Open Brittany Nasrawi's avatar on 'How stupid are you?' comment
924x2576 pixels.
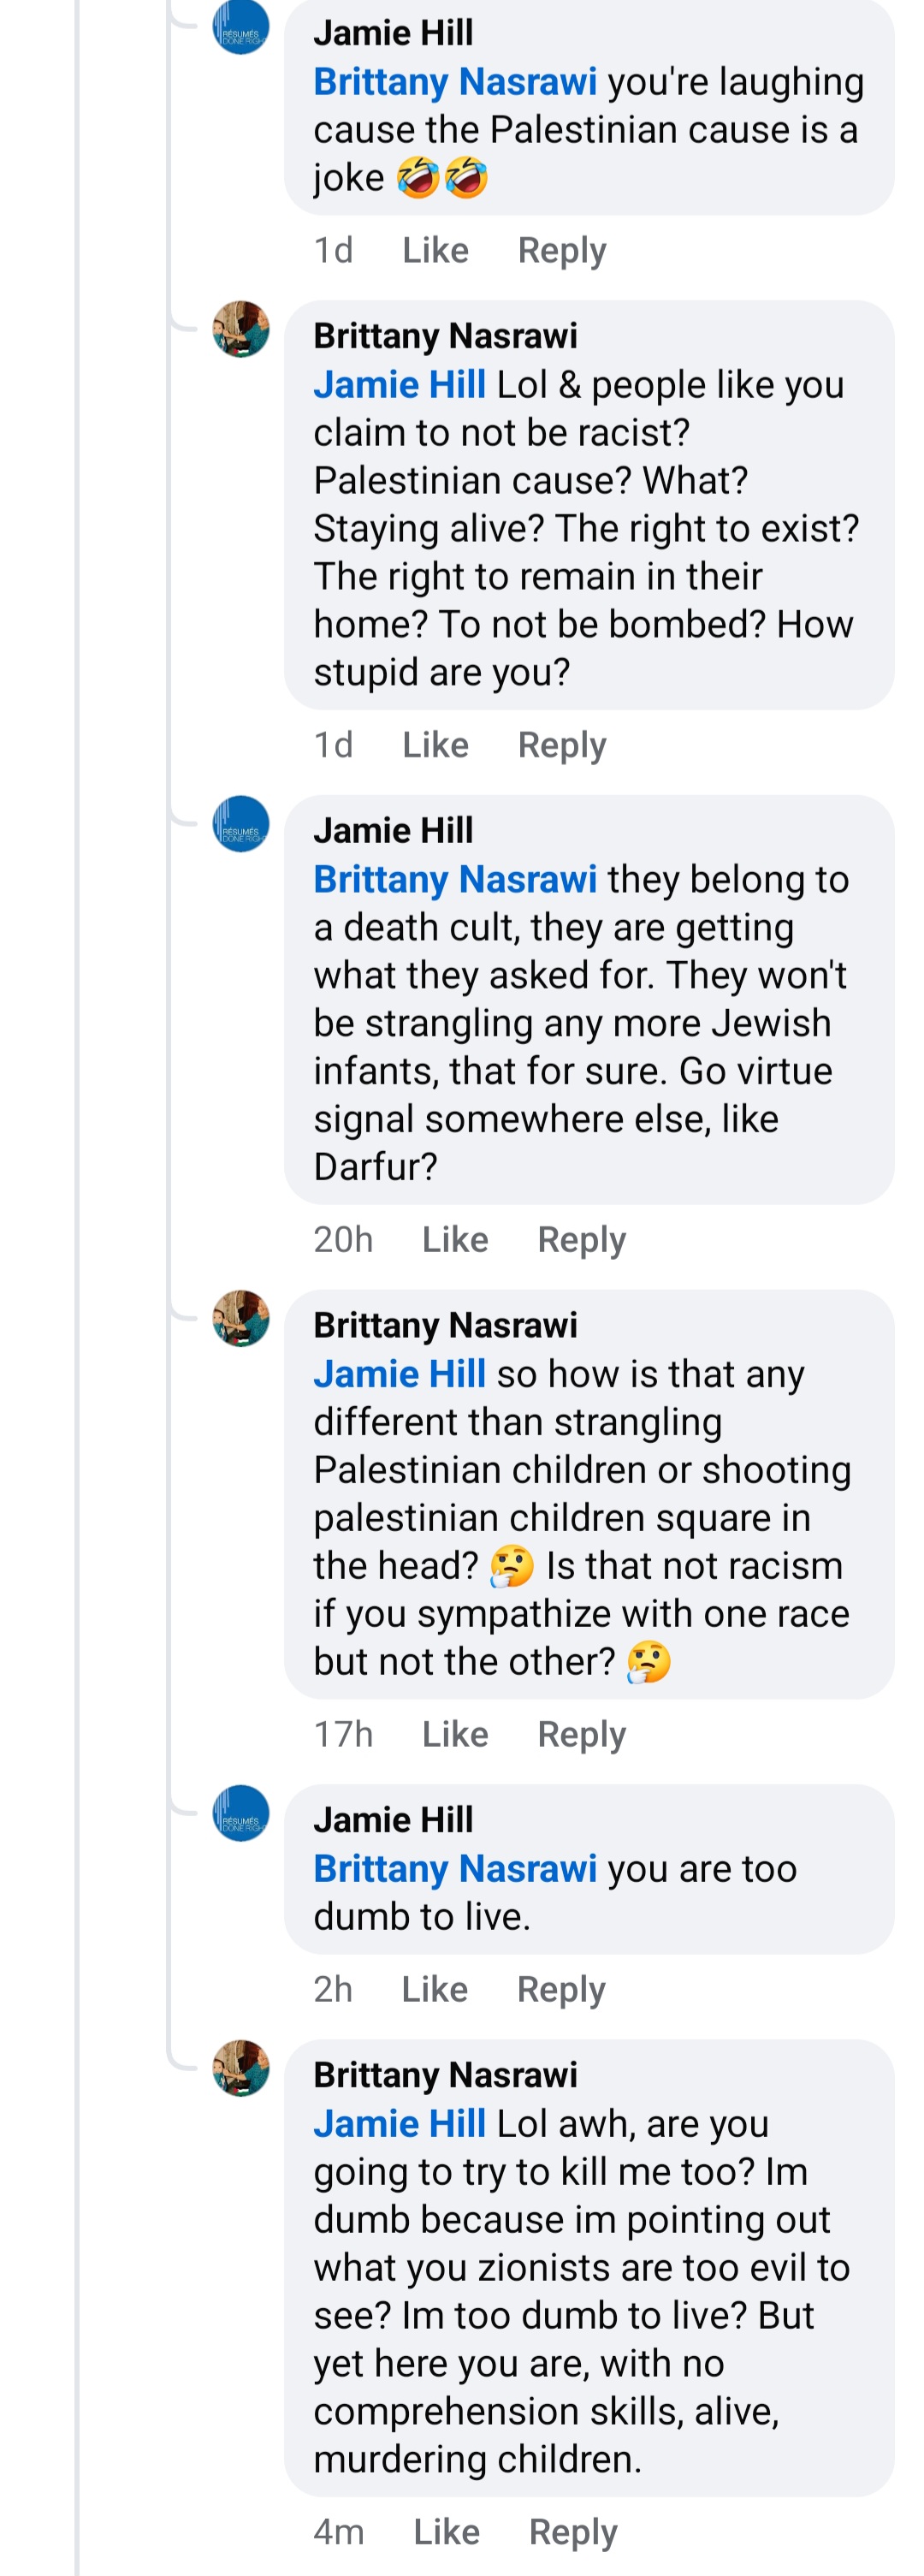click(241, 329)
